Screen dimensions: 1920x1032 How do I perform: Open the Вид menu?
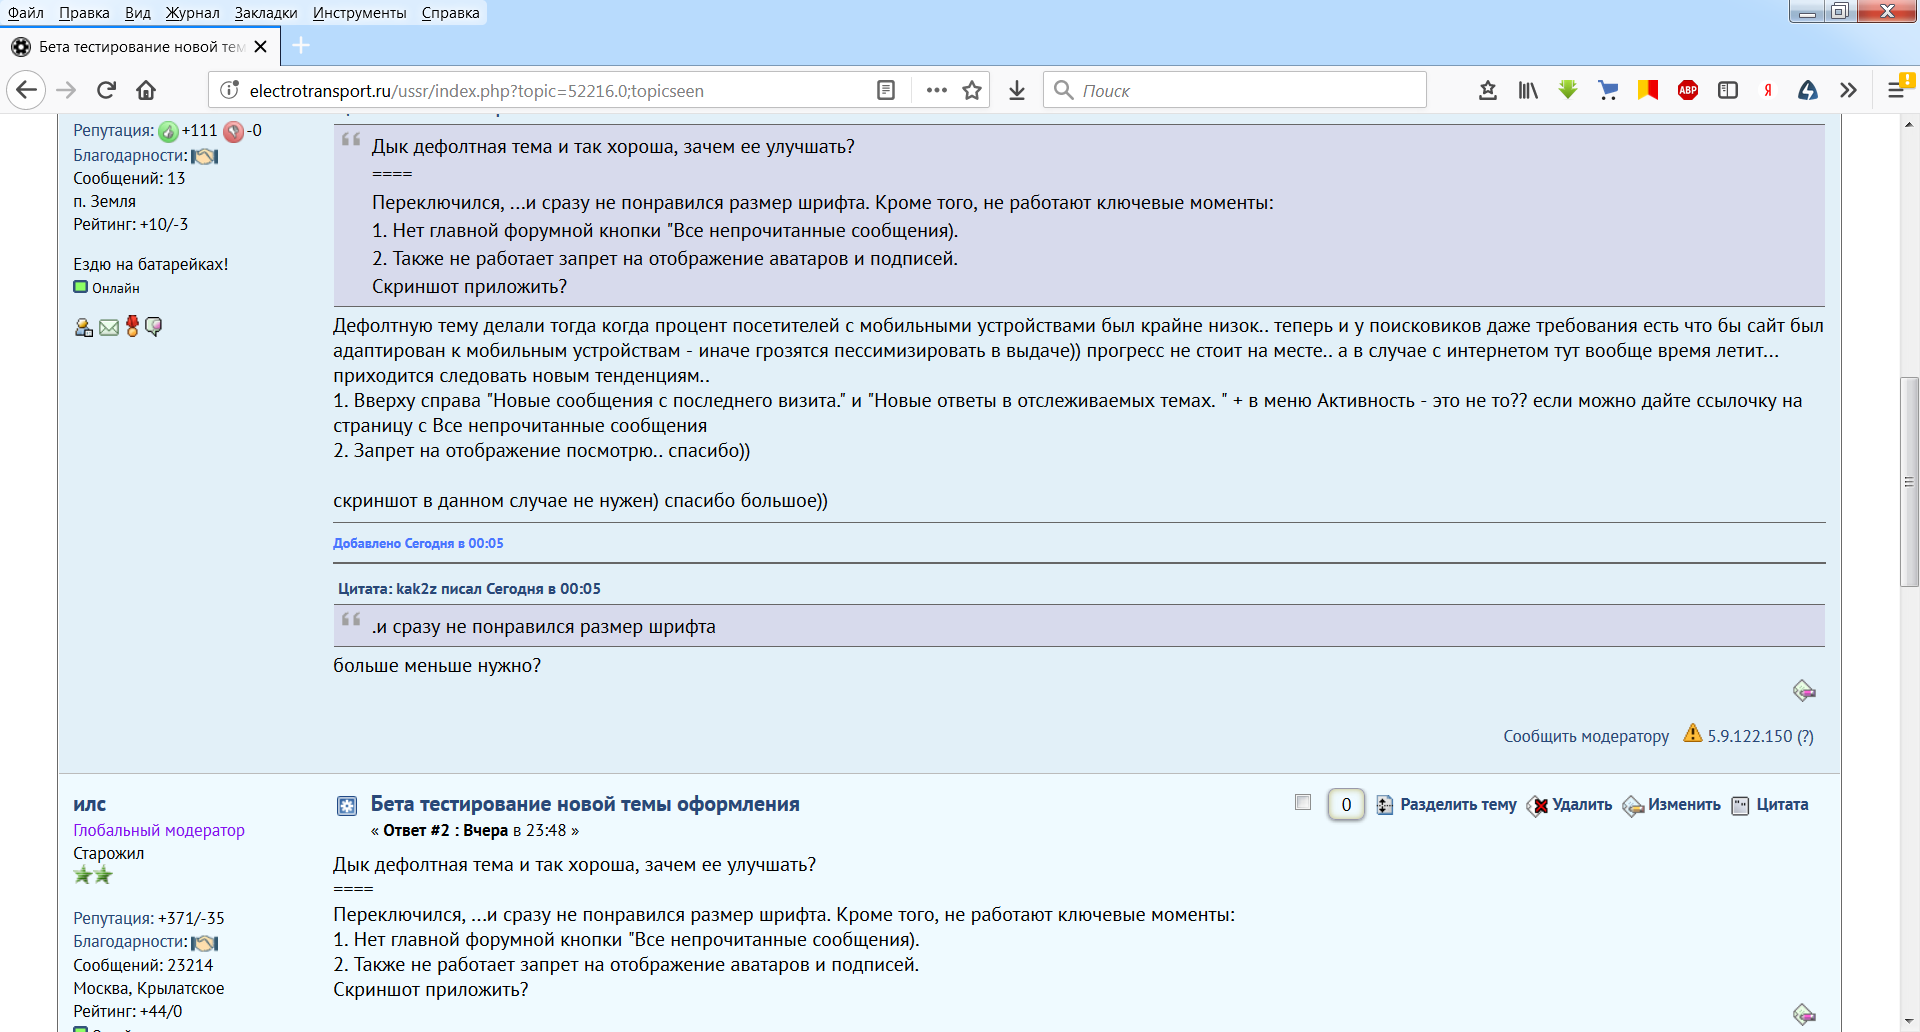point(138,13)
